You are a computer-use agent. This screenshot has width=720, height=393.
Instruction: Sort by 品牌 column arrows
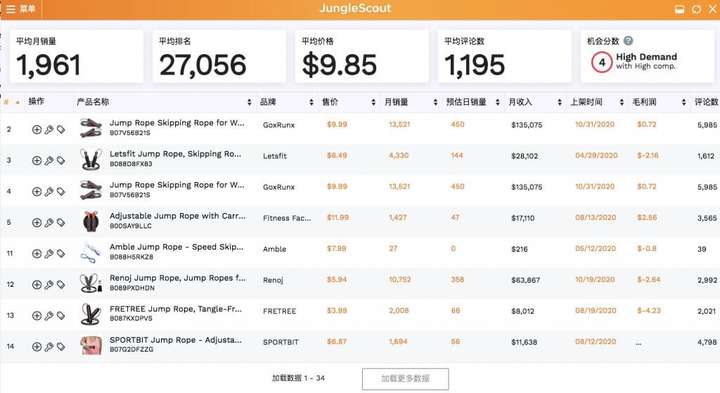tap(311, 102)
